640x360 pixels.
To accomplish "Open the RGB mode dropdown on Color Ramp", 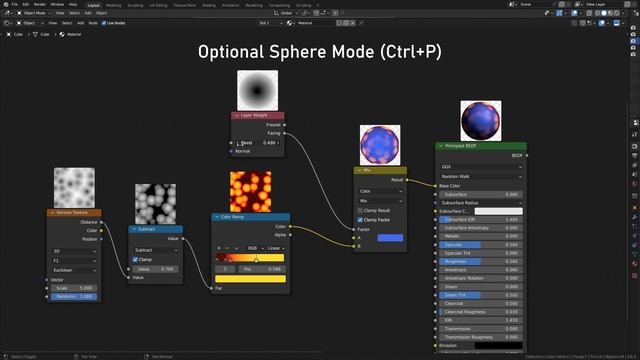I will pos(256,248).
